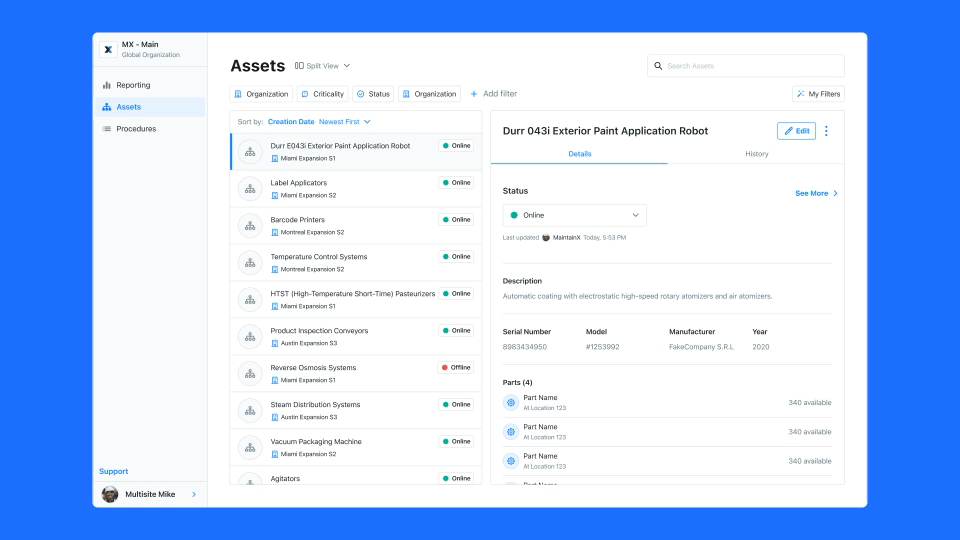Viewport: 960px width, 540px height.
Task: Click the Offline badge on Reverse Osmosis Systems
Action: point(456,367)
